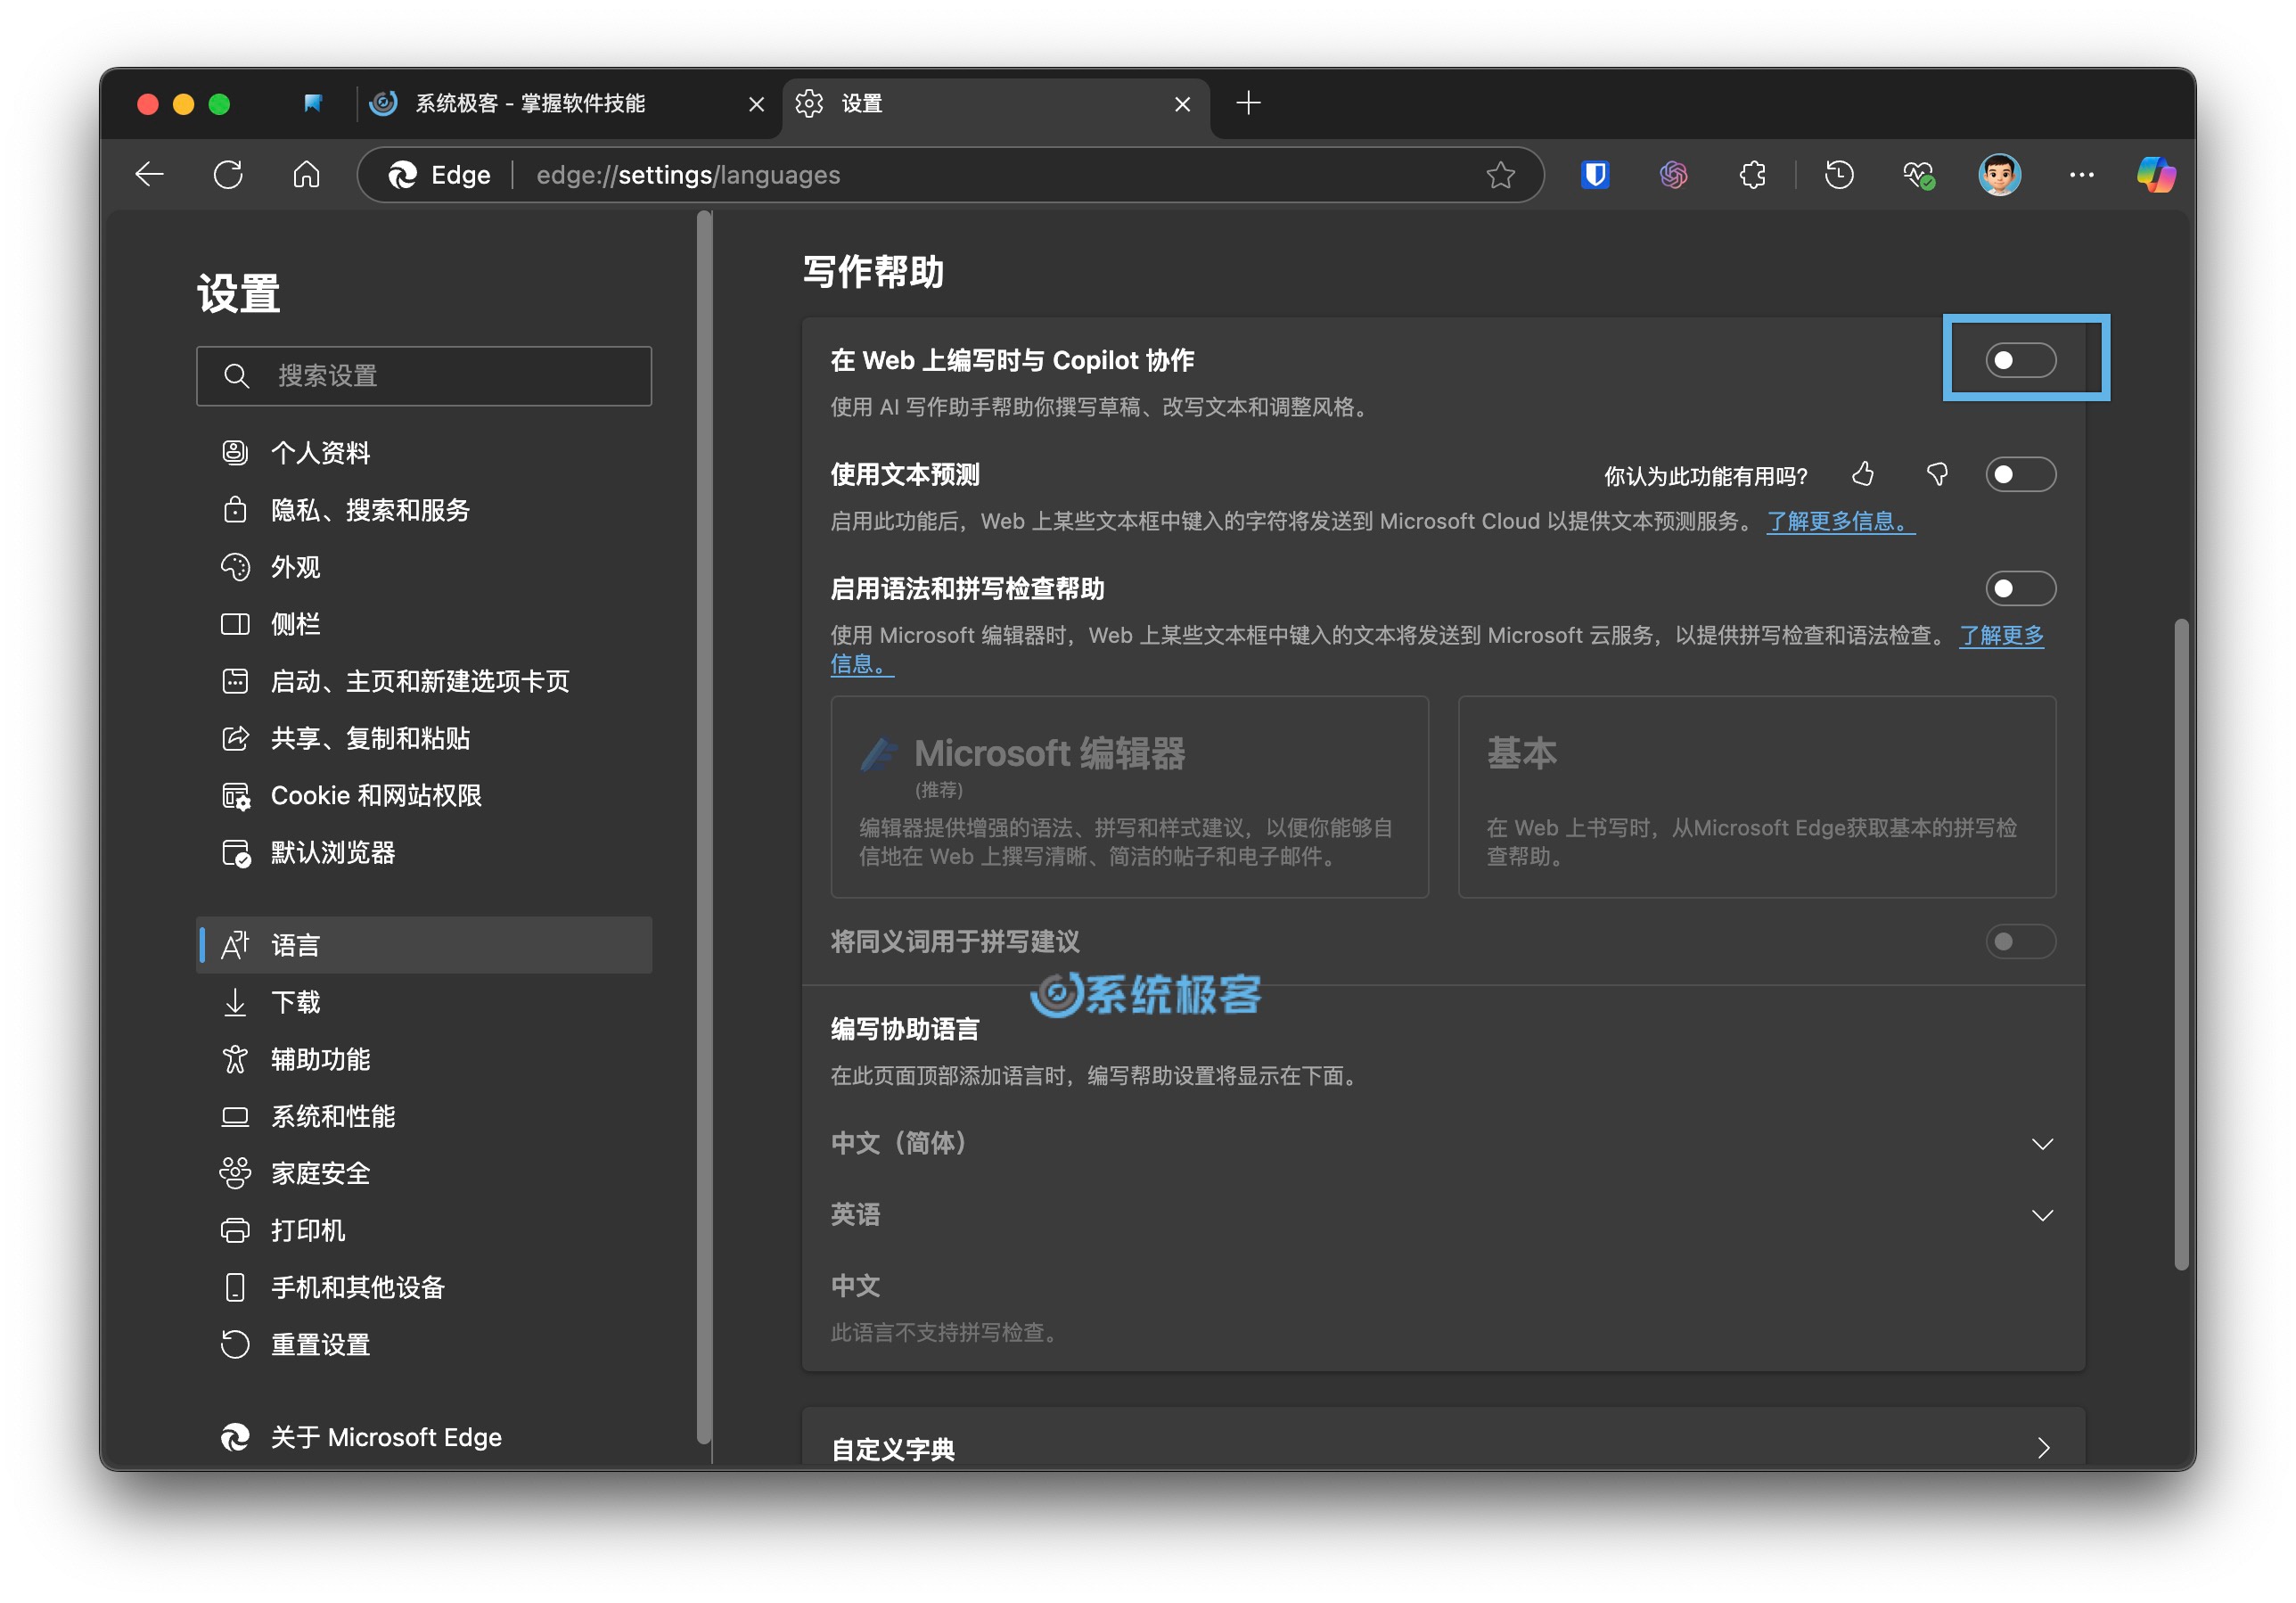The width and height of the screenshot is (2296, 1603).
Task: Open 启动、主页和新建选项卡页 section
Action: tap(424, 681)
